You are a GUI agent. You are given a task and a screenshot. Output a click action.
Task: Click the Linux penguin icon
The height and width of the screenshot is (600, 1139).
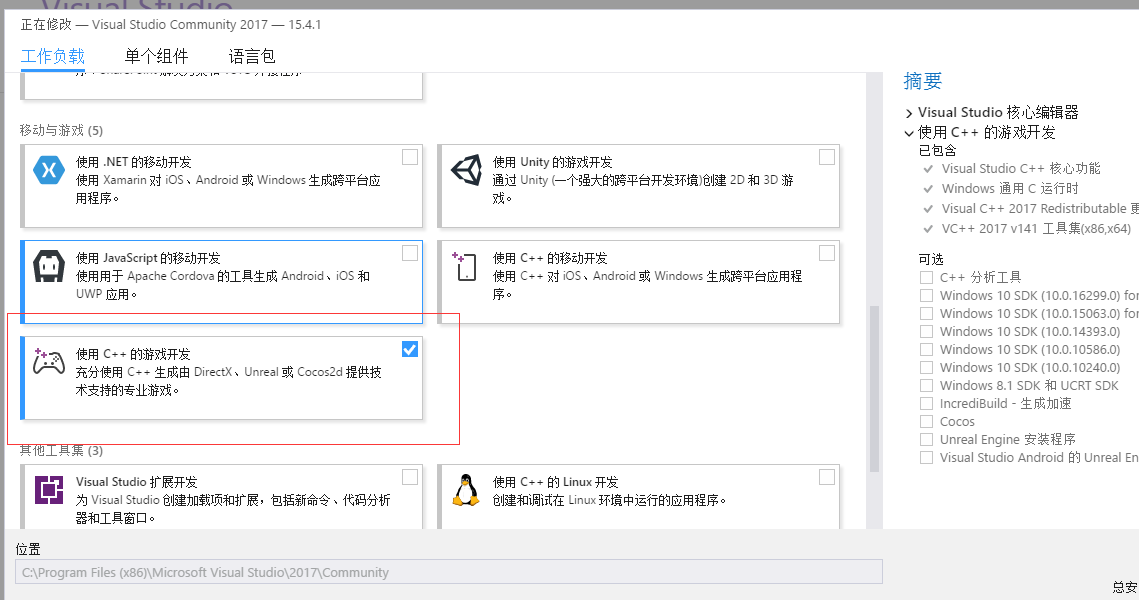point(466,490)
